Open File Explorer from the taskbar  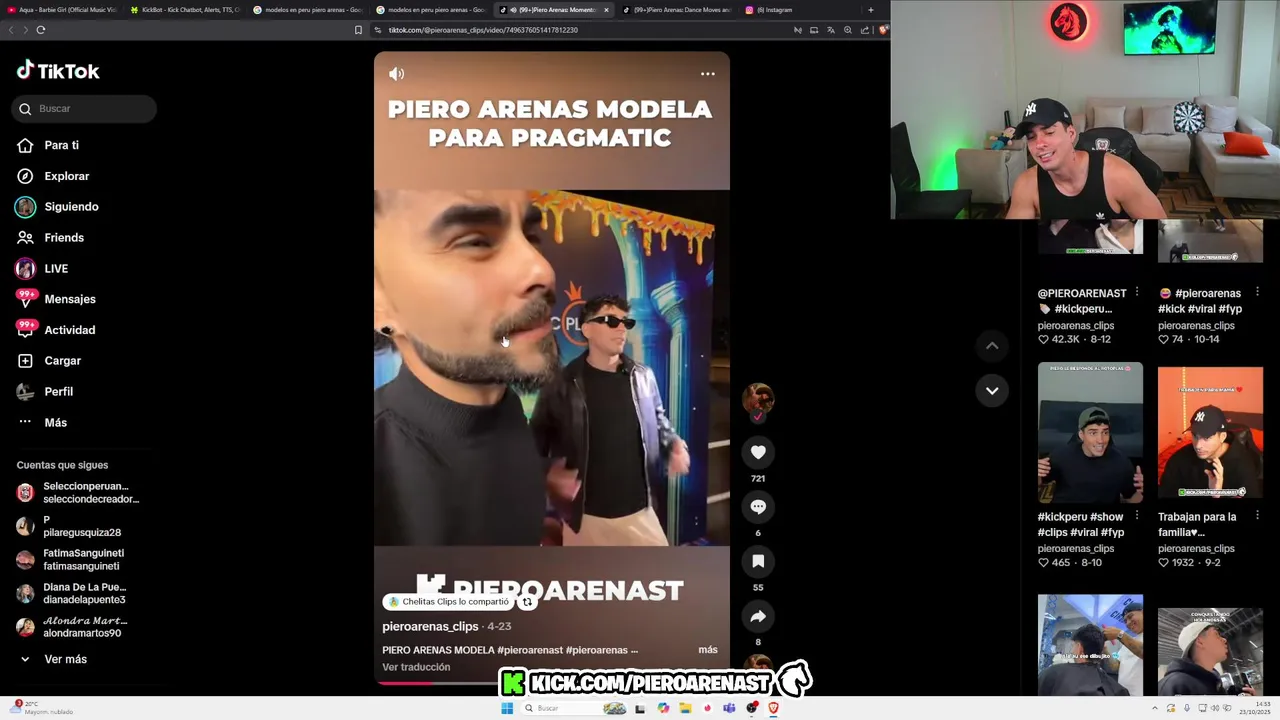(x=686, y=708)
